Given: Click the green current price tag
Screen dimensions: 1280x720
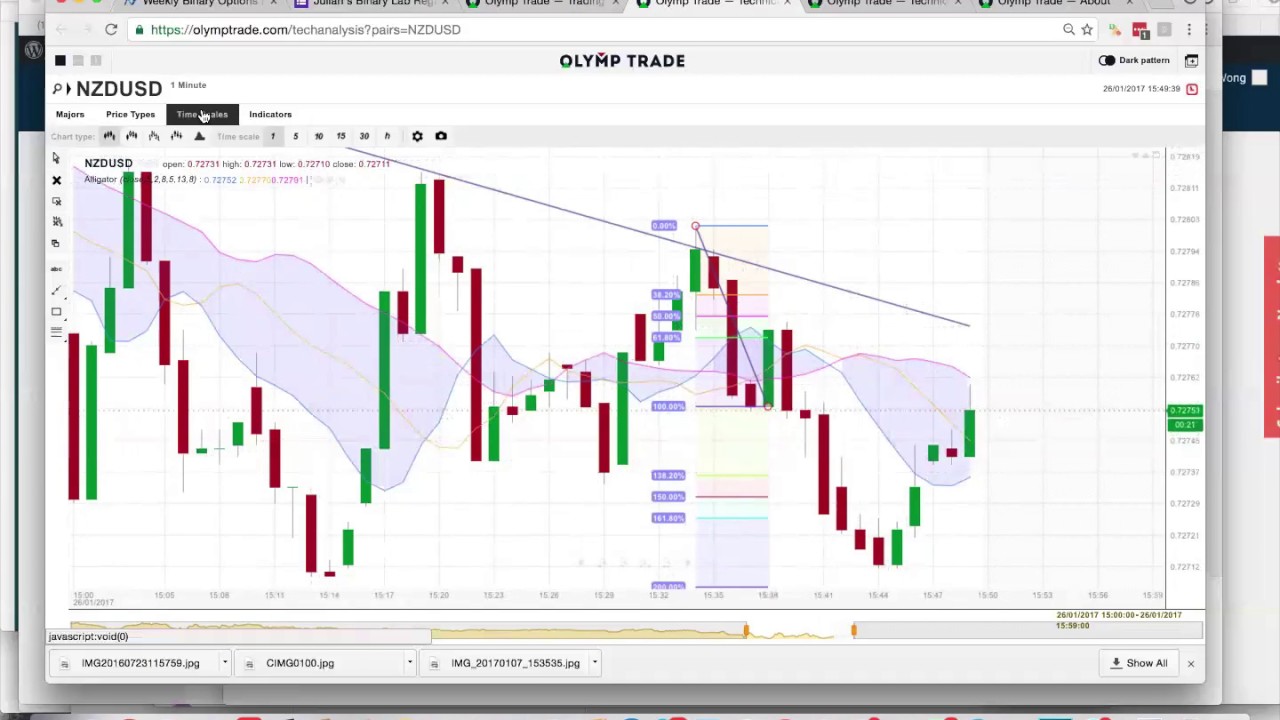Looking at the screenshot, I should [x=1185, y=411].
